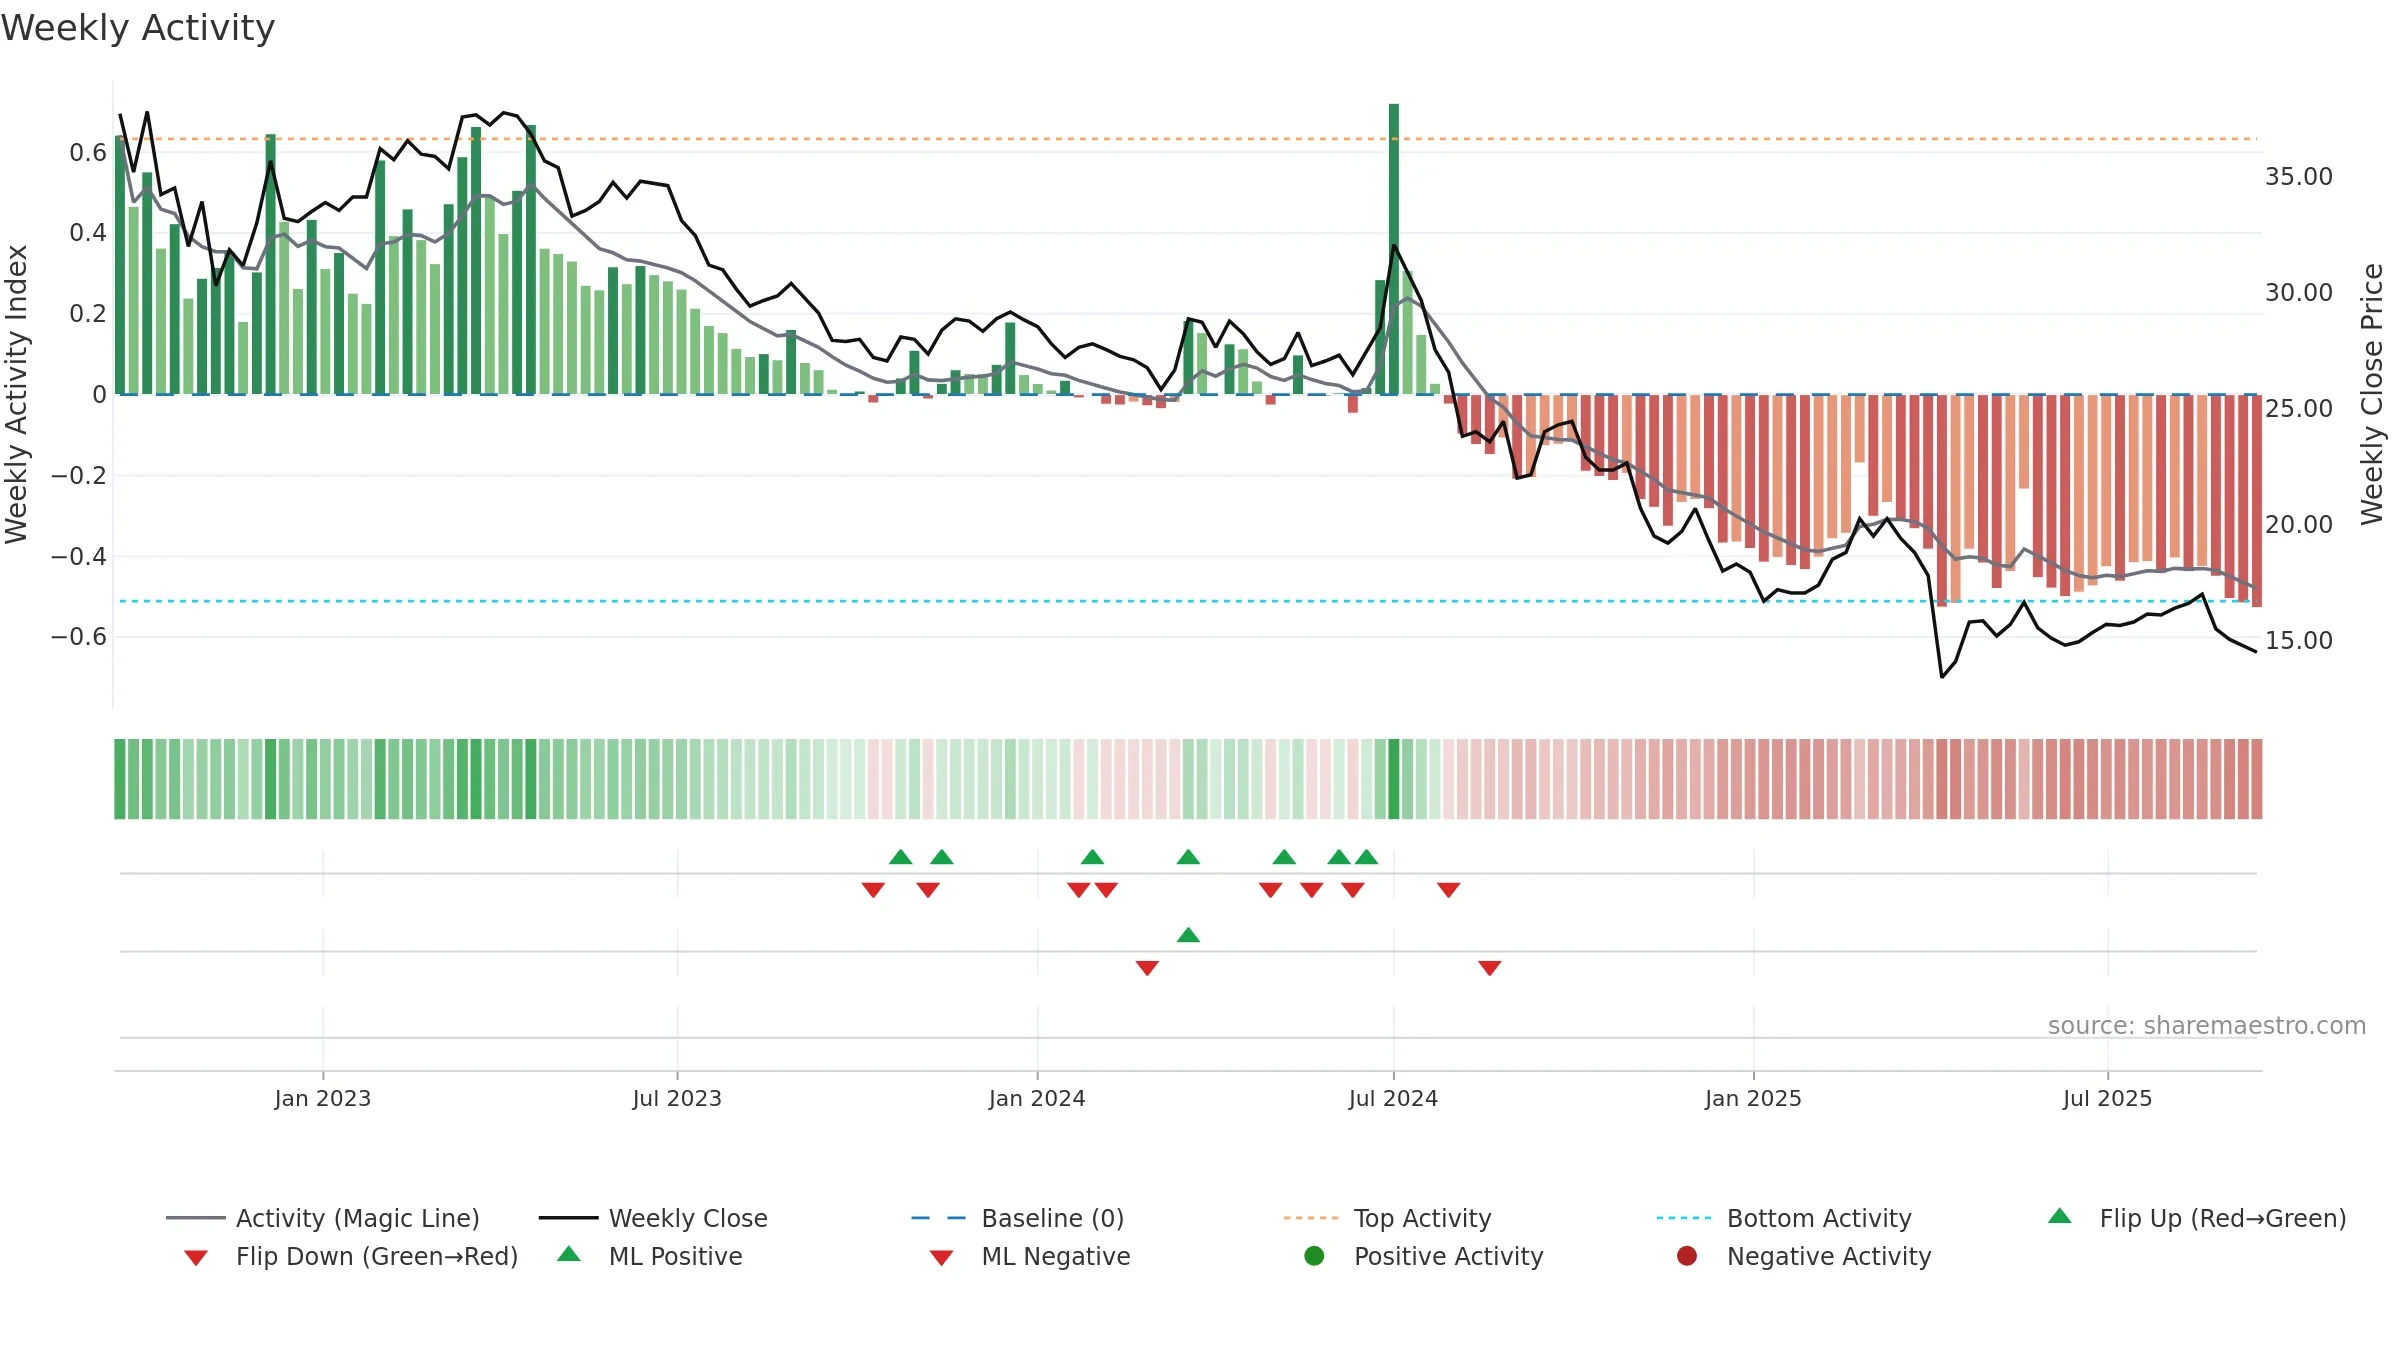The image size is (2400, 1350).
Task: Click the darkest green heatmap strip cell near Jul 2024
Action: click(x=1394, y=779)
